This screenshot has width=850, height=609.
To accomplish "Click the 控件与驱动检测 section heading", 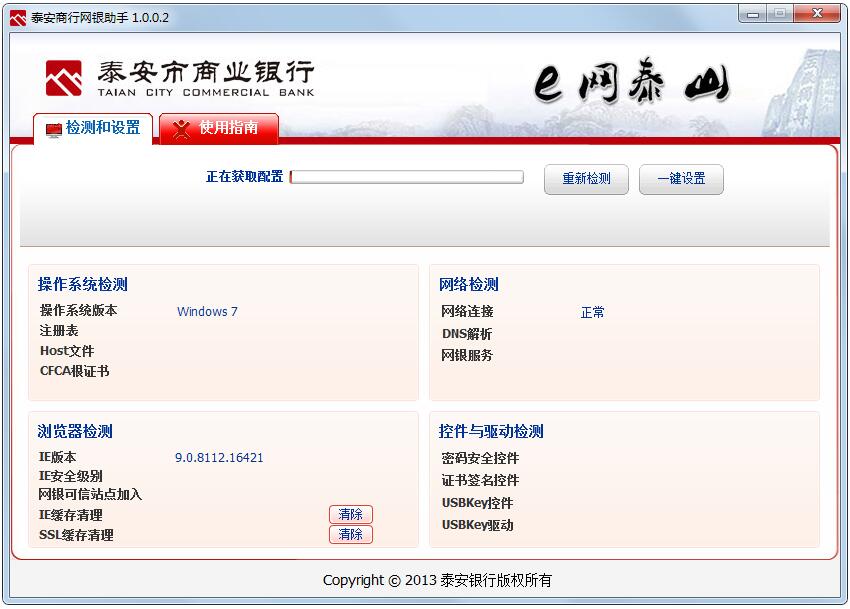I will 491,431.
